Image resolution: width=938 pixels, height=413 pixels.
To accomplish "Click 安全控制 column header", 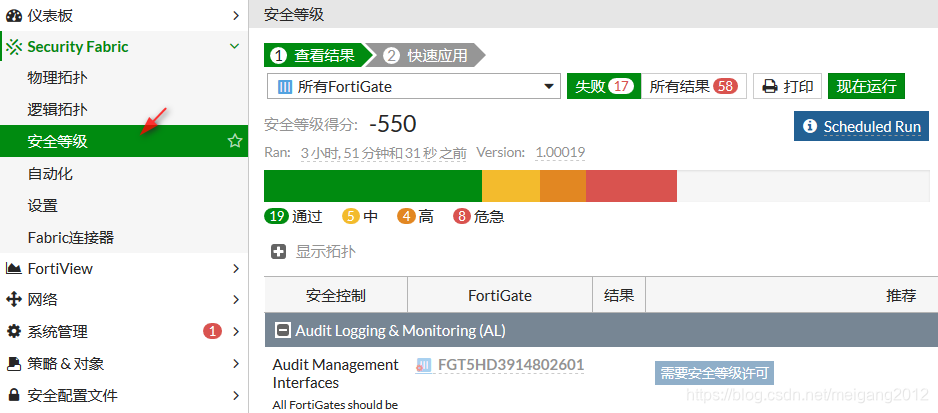I will [x=336, y=295].
